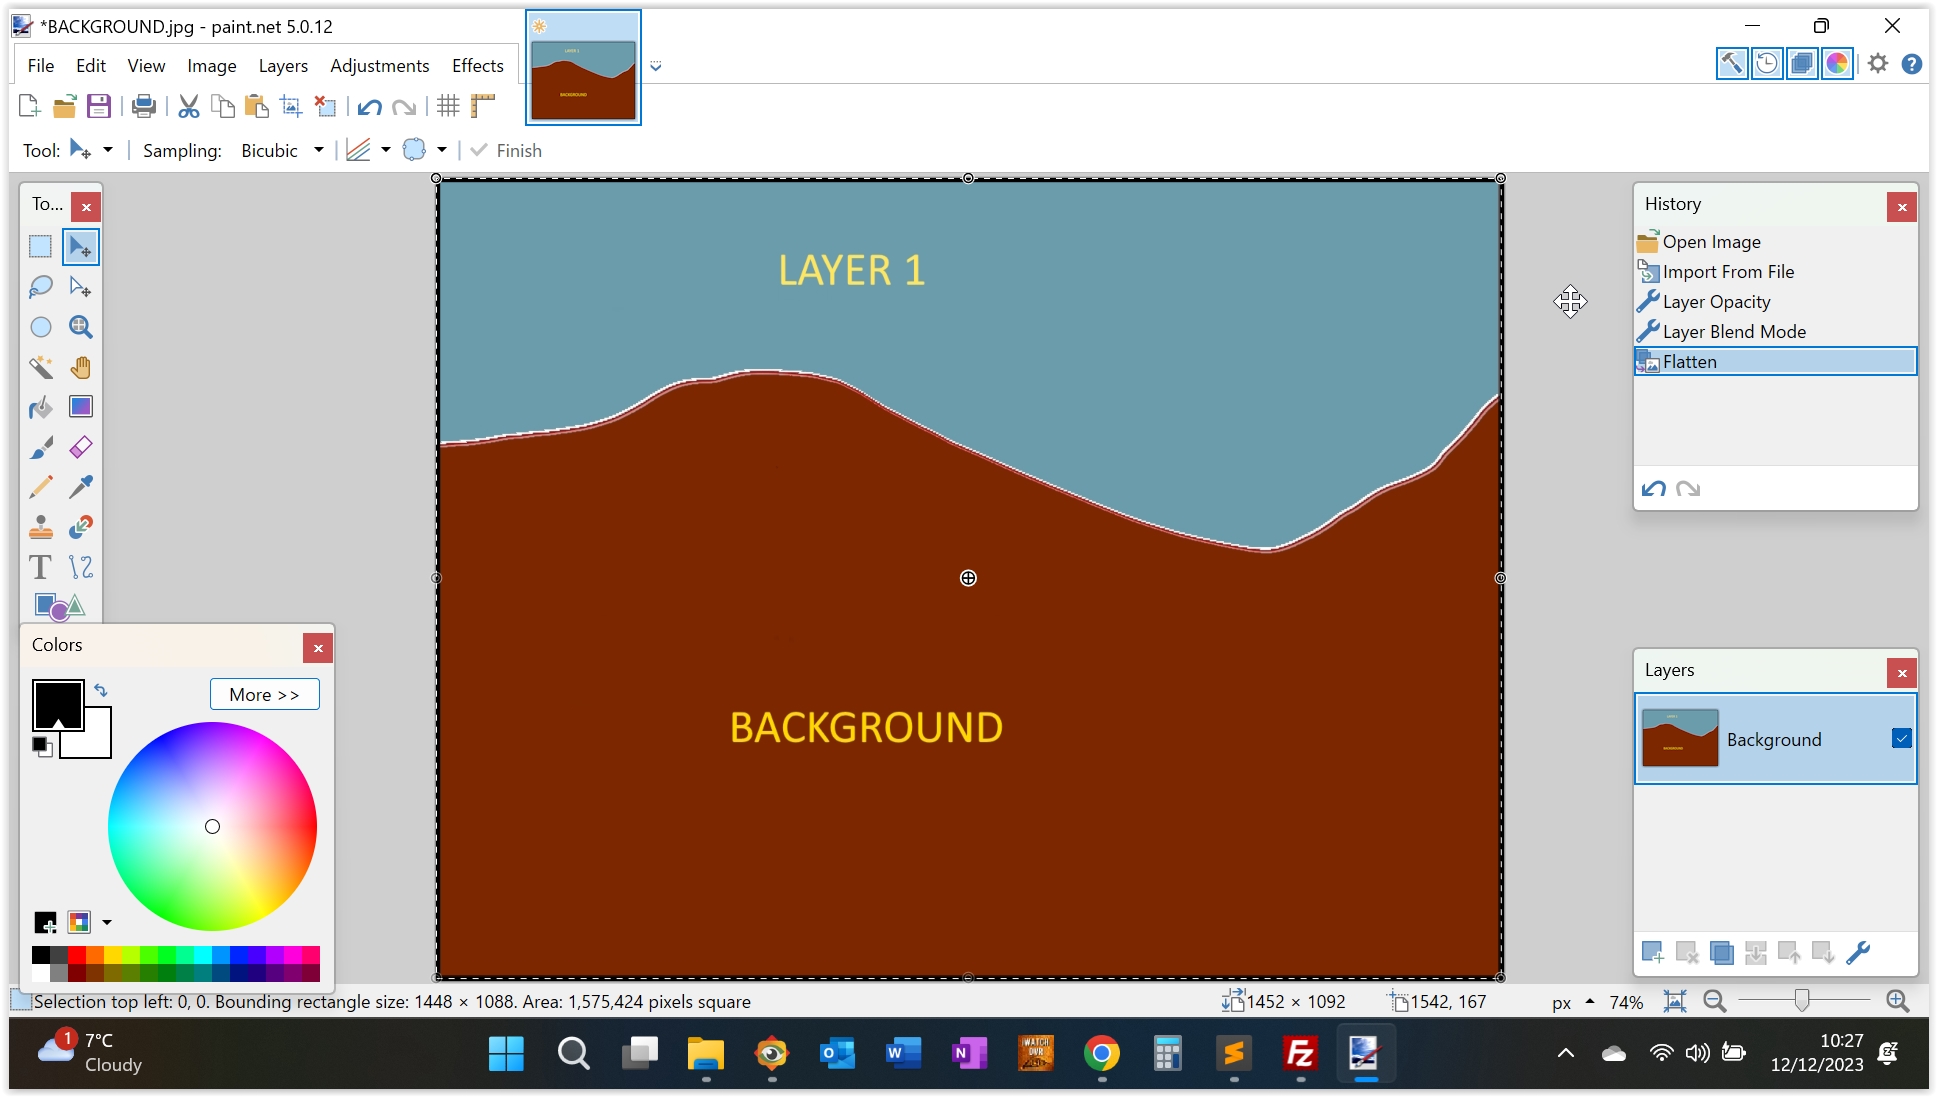This screenshot has height=1097, width=1937.
Task: Add a new layer in the Layers panel
Action: pyautogui.click(x=1654, y=953)
